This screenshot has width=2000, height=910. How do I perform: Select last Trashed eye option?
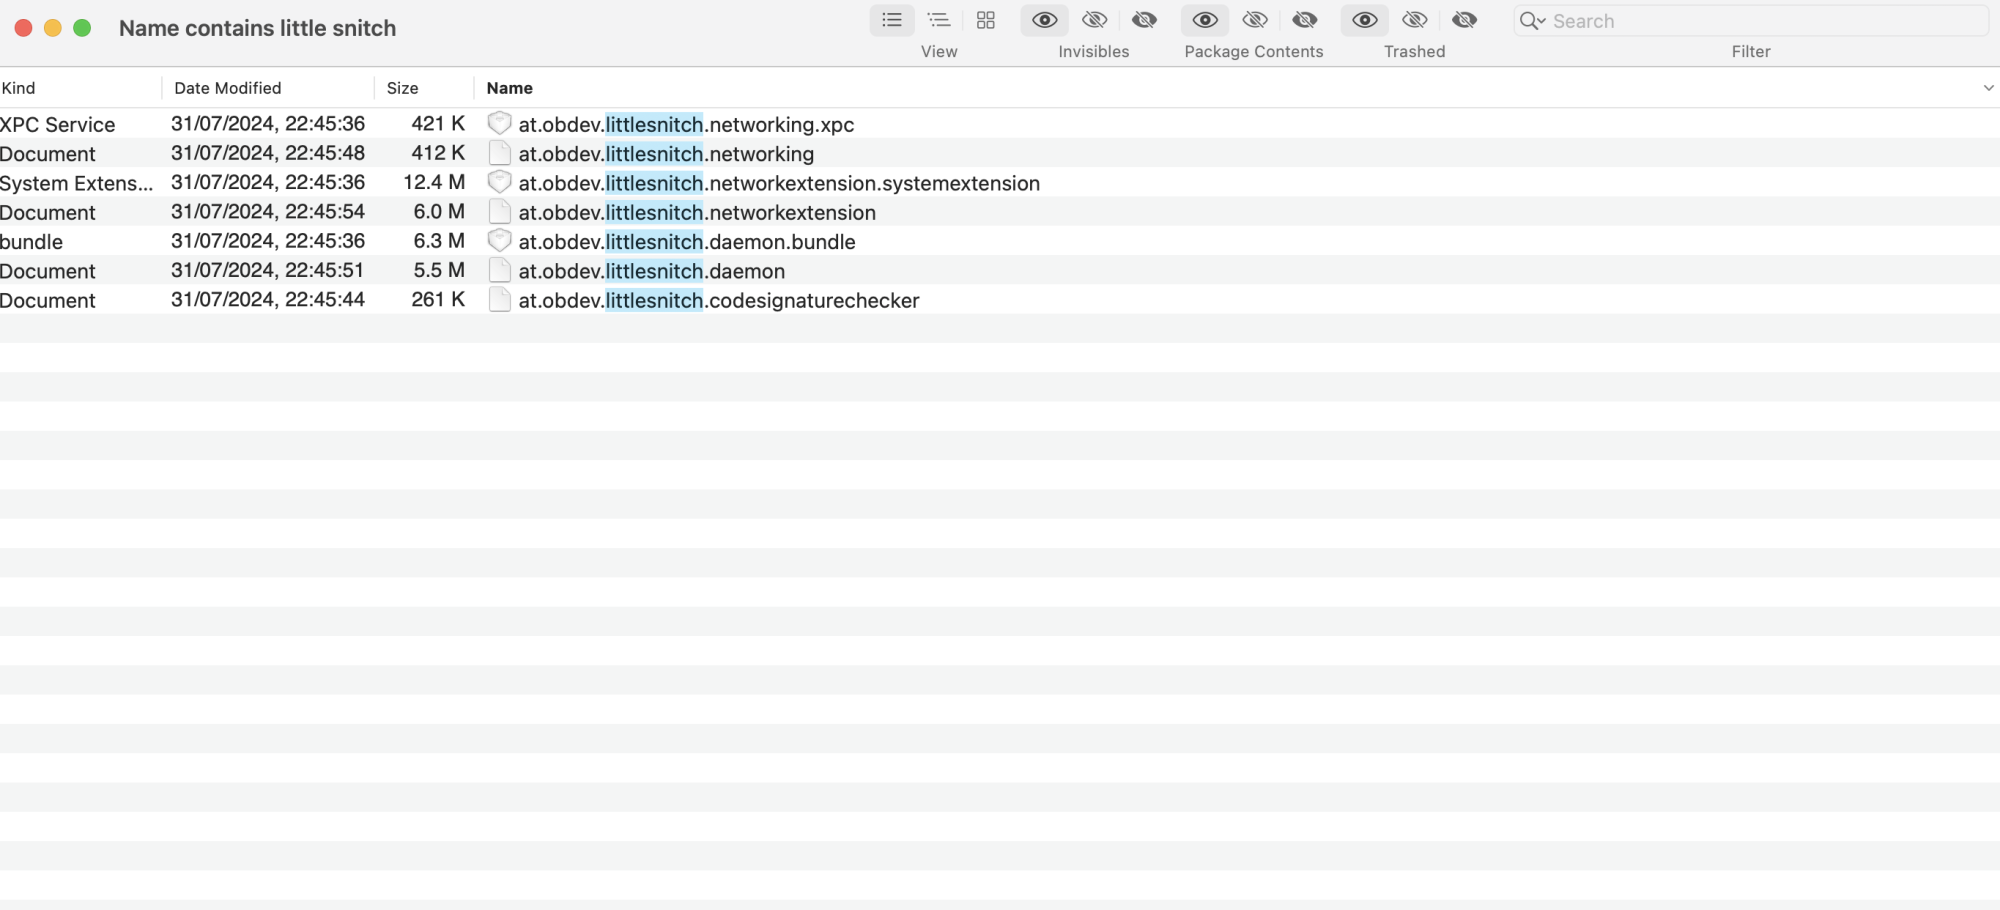click(1465, 20)
